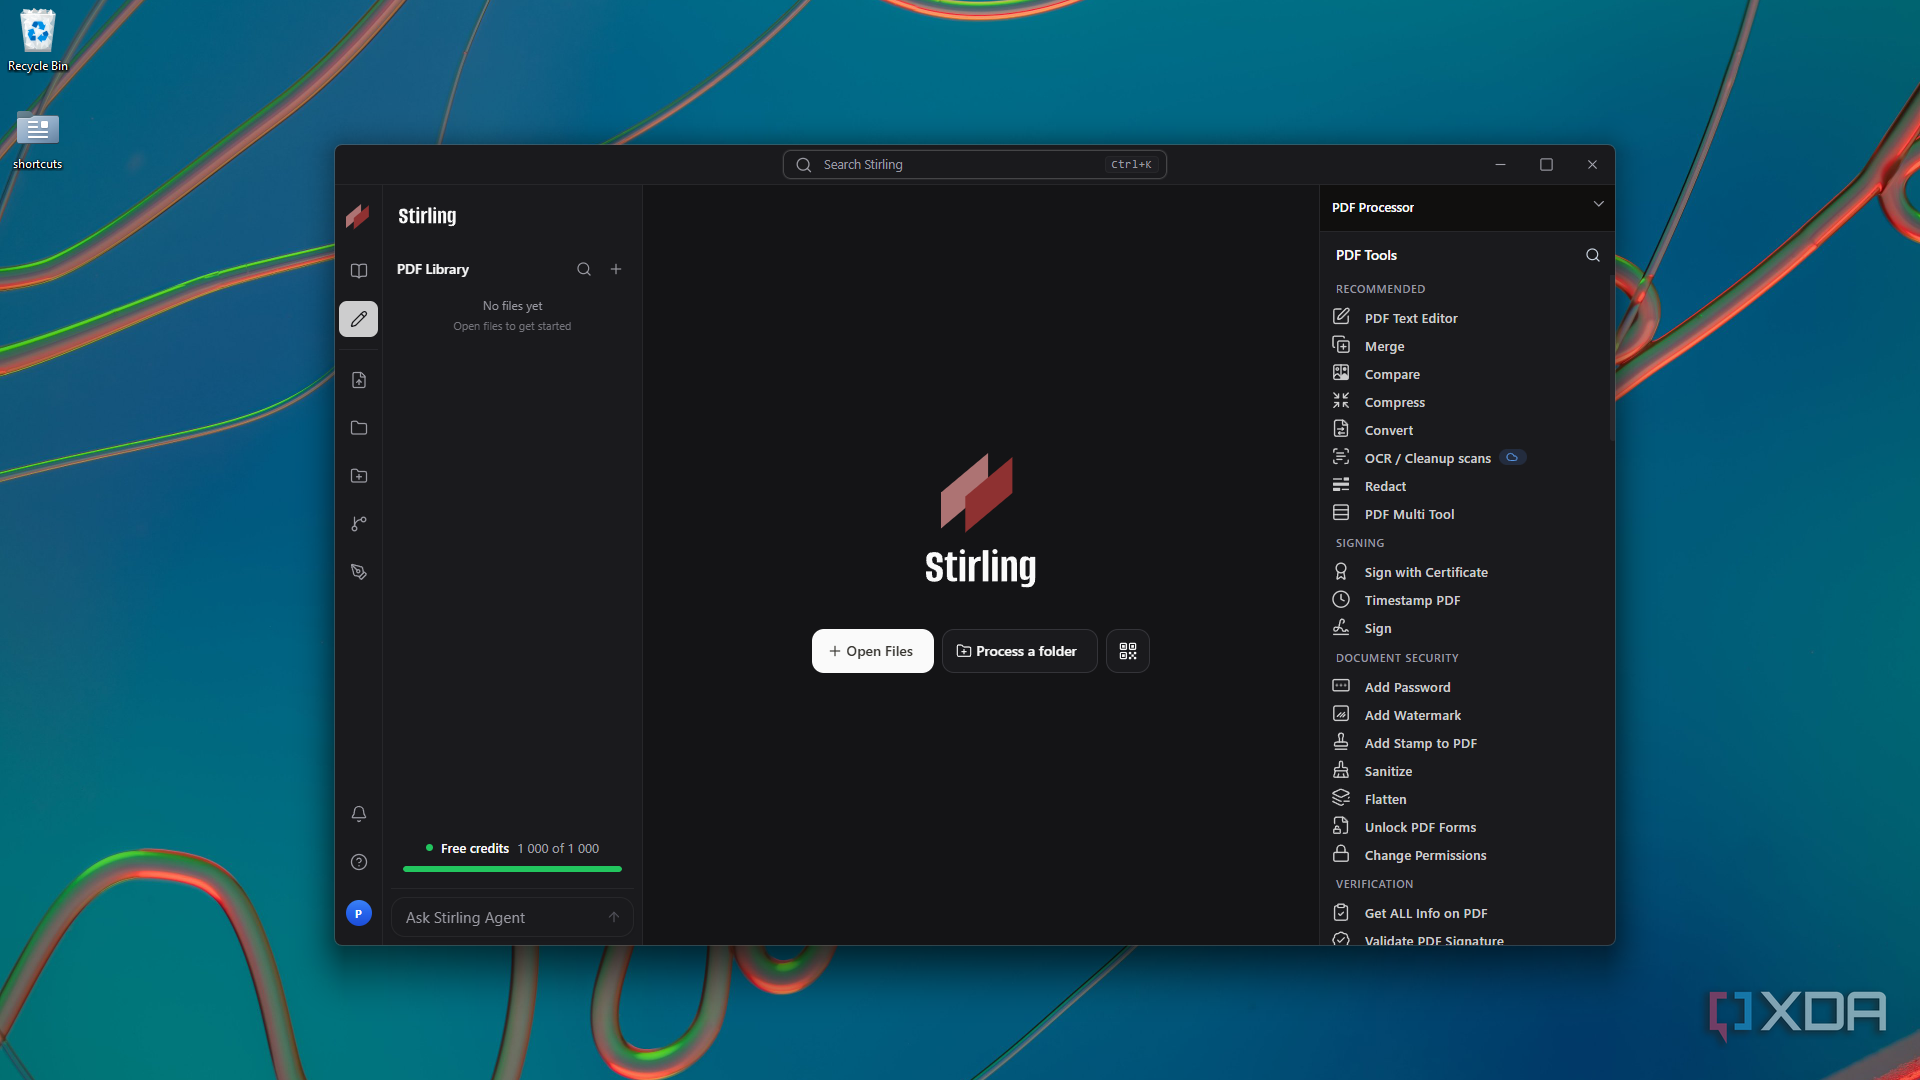Click the file upload icon in the sidebar
Viewport: 1920px width, 1080px height.
click(x=359, y=380)
